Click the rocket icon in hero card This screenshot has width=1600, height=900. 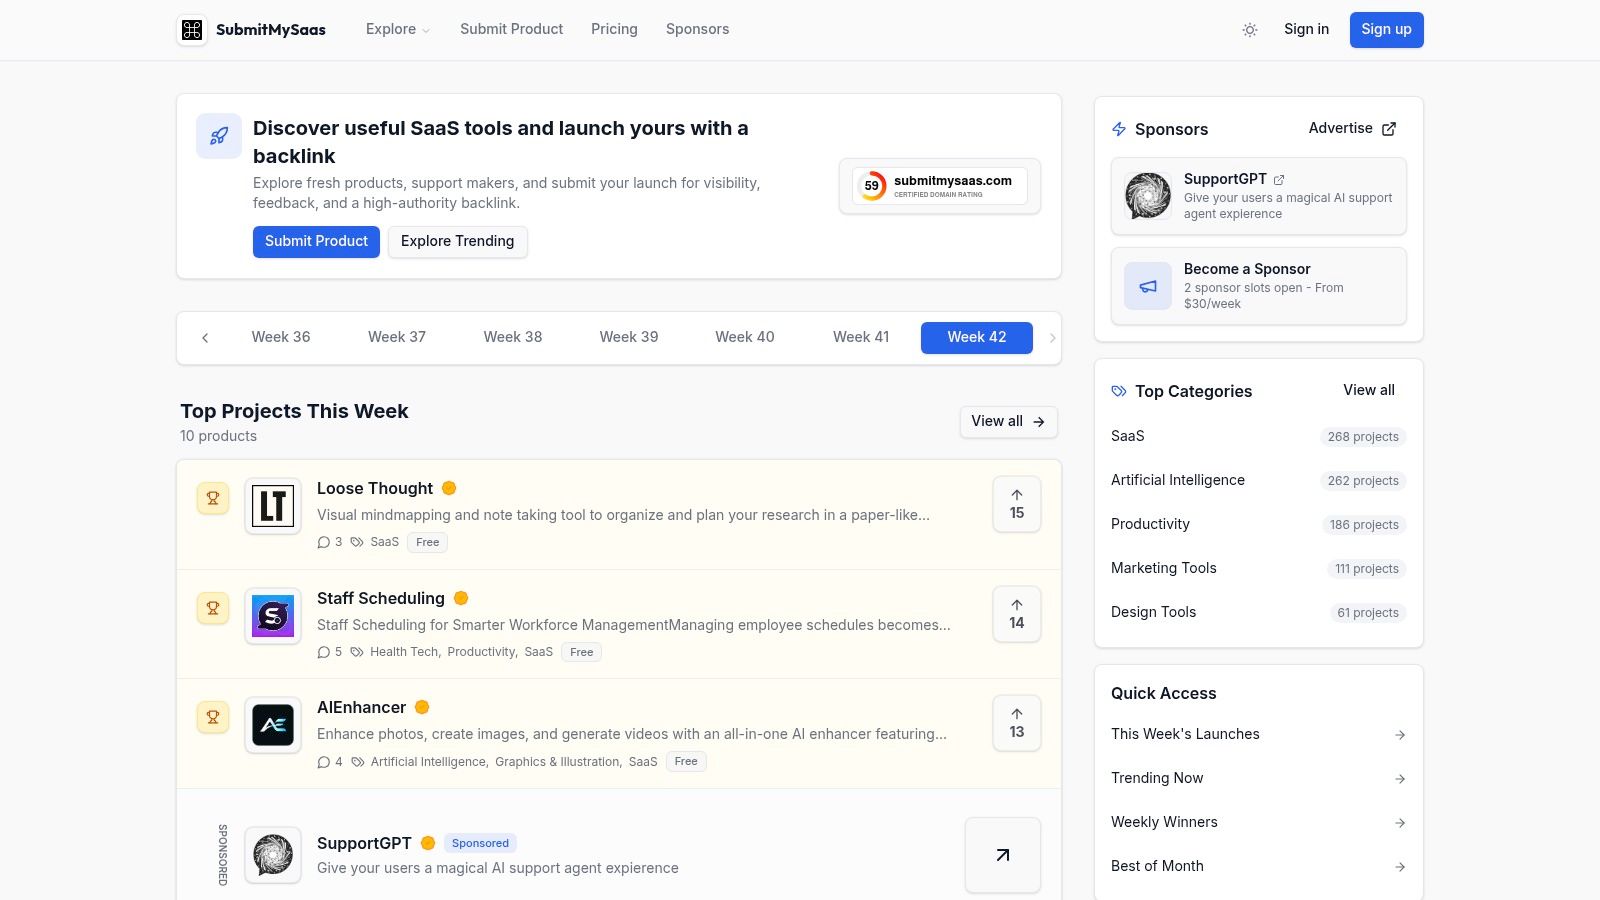[x=219, y=136]
